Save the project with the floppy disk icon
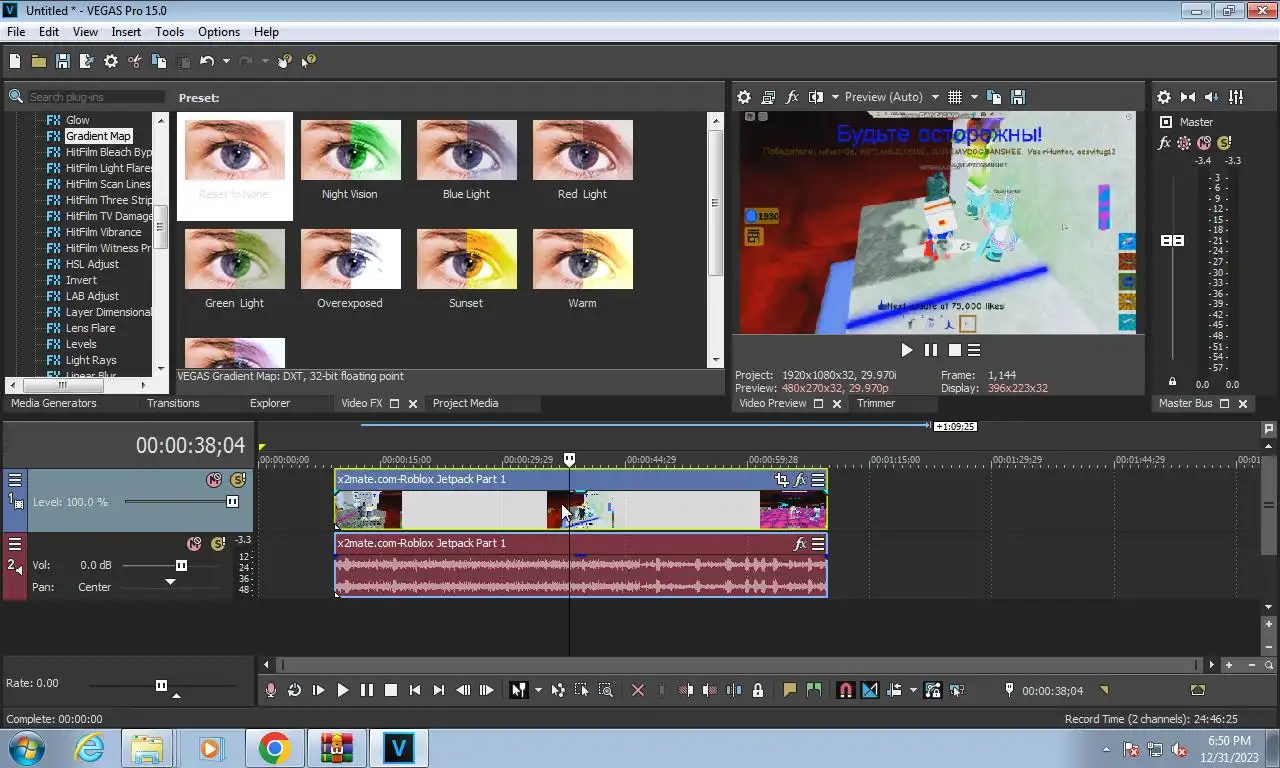1280x768 pixels. 62,61
